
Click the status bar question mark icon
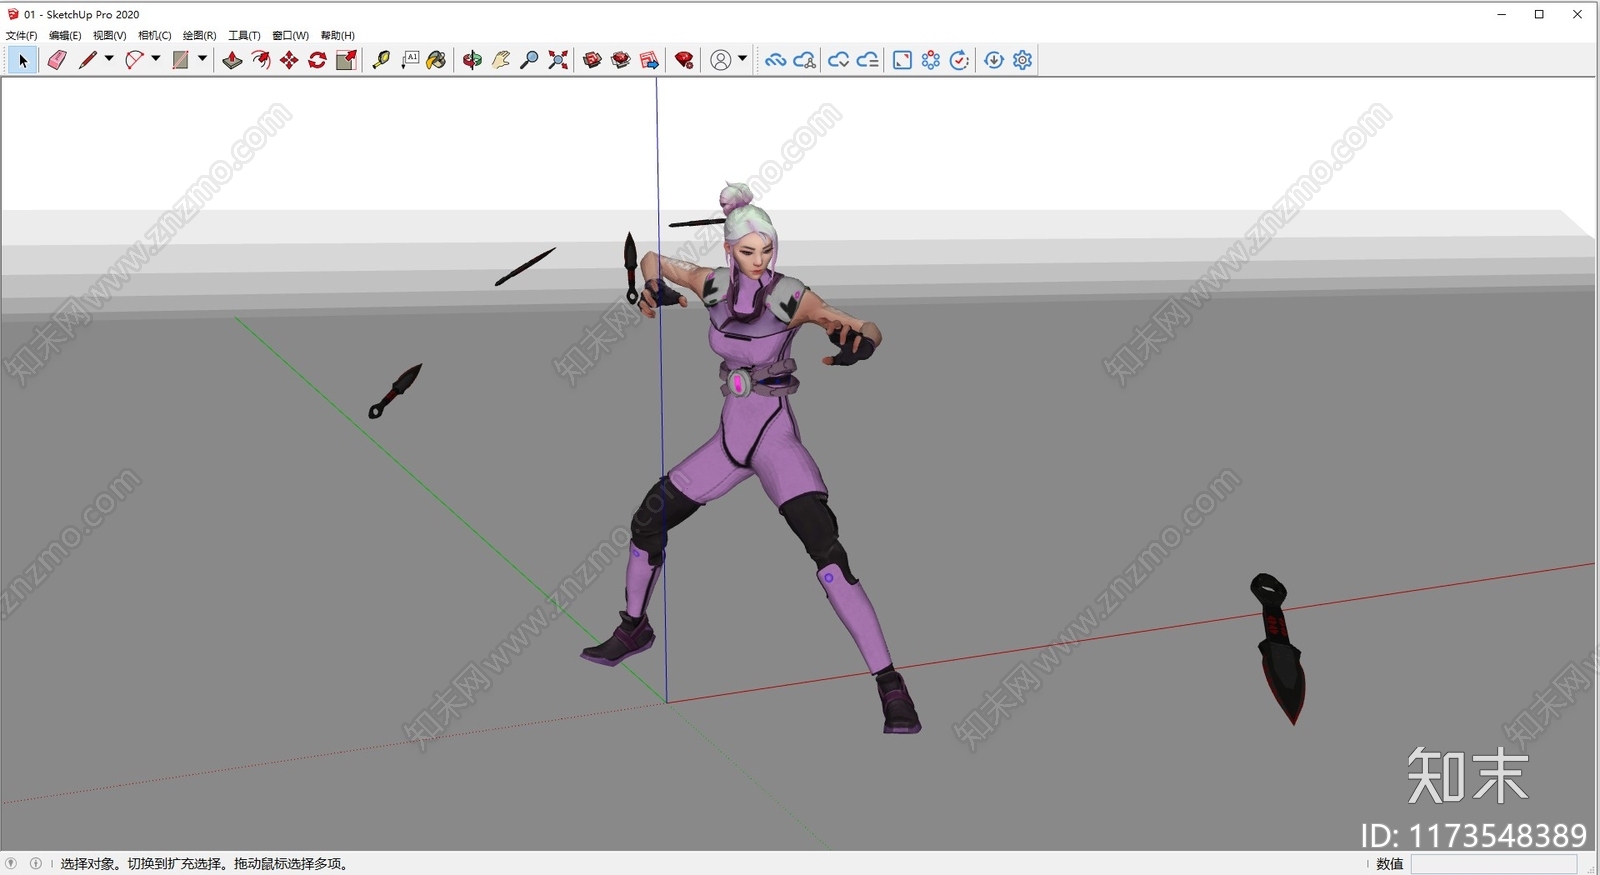(x=11, y=863)
